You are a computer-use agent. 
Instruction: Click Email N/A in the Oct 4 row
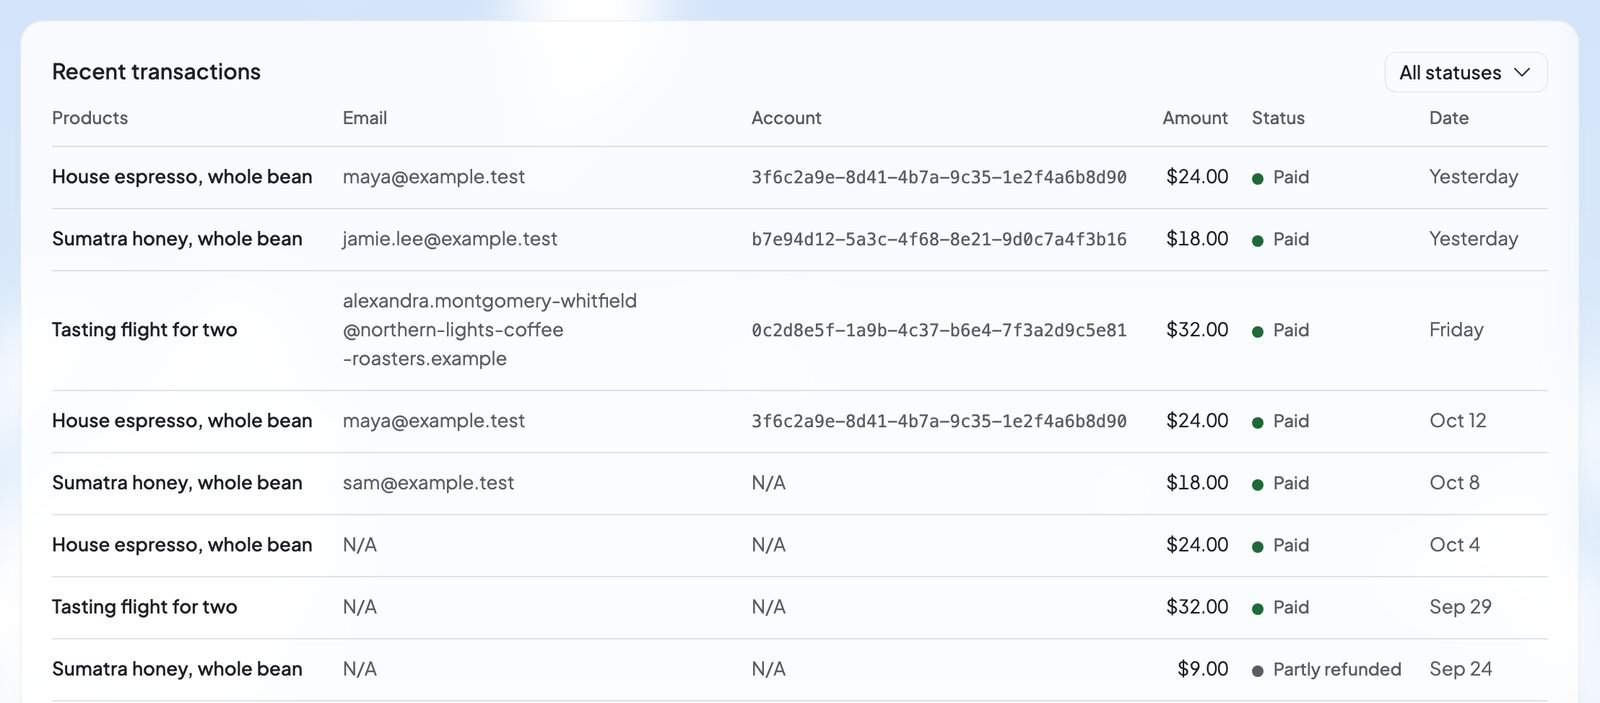click(x=360, y=545)
